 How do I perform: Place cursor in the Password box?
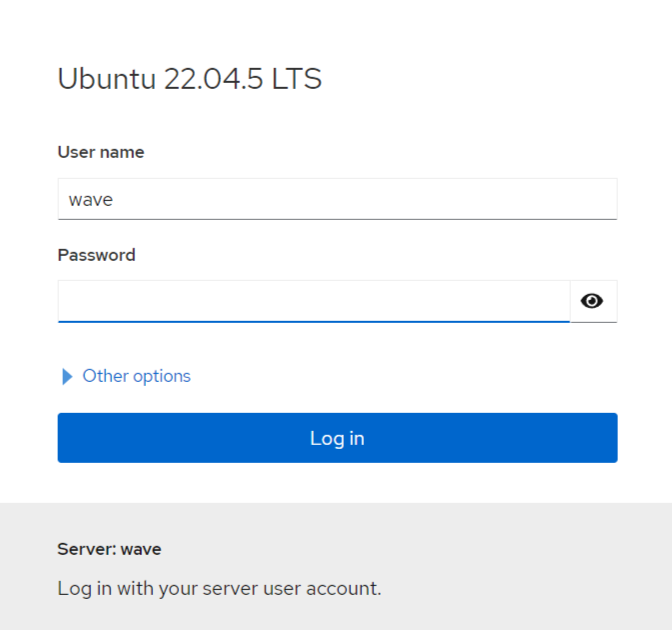[x=313, y=301]
